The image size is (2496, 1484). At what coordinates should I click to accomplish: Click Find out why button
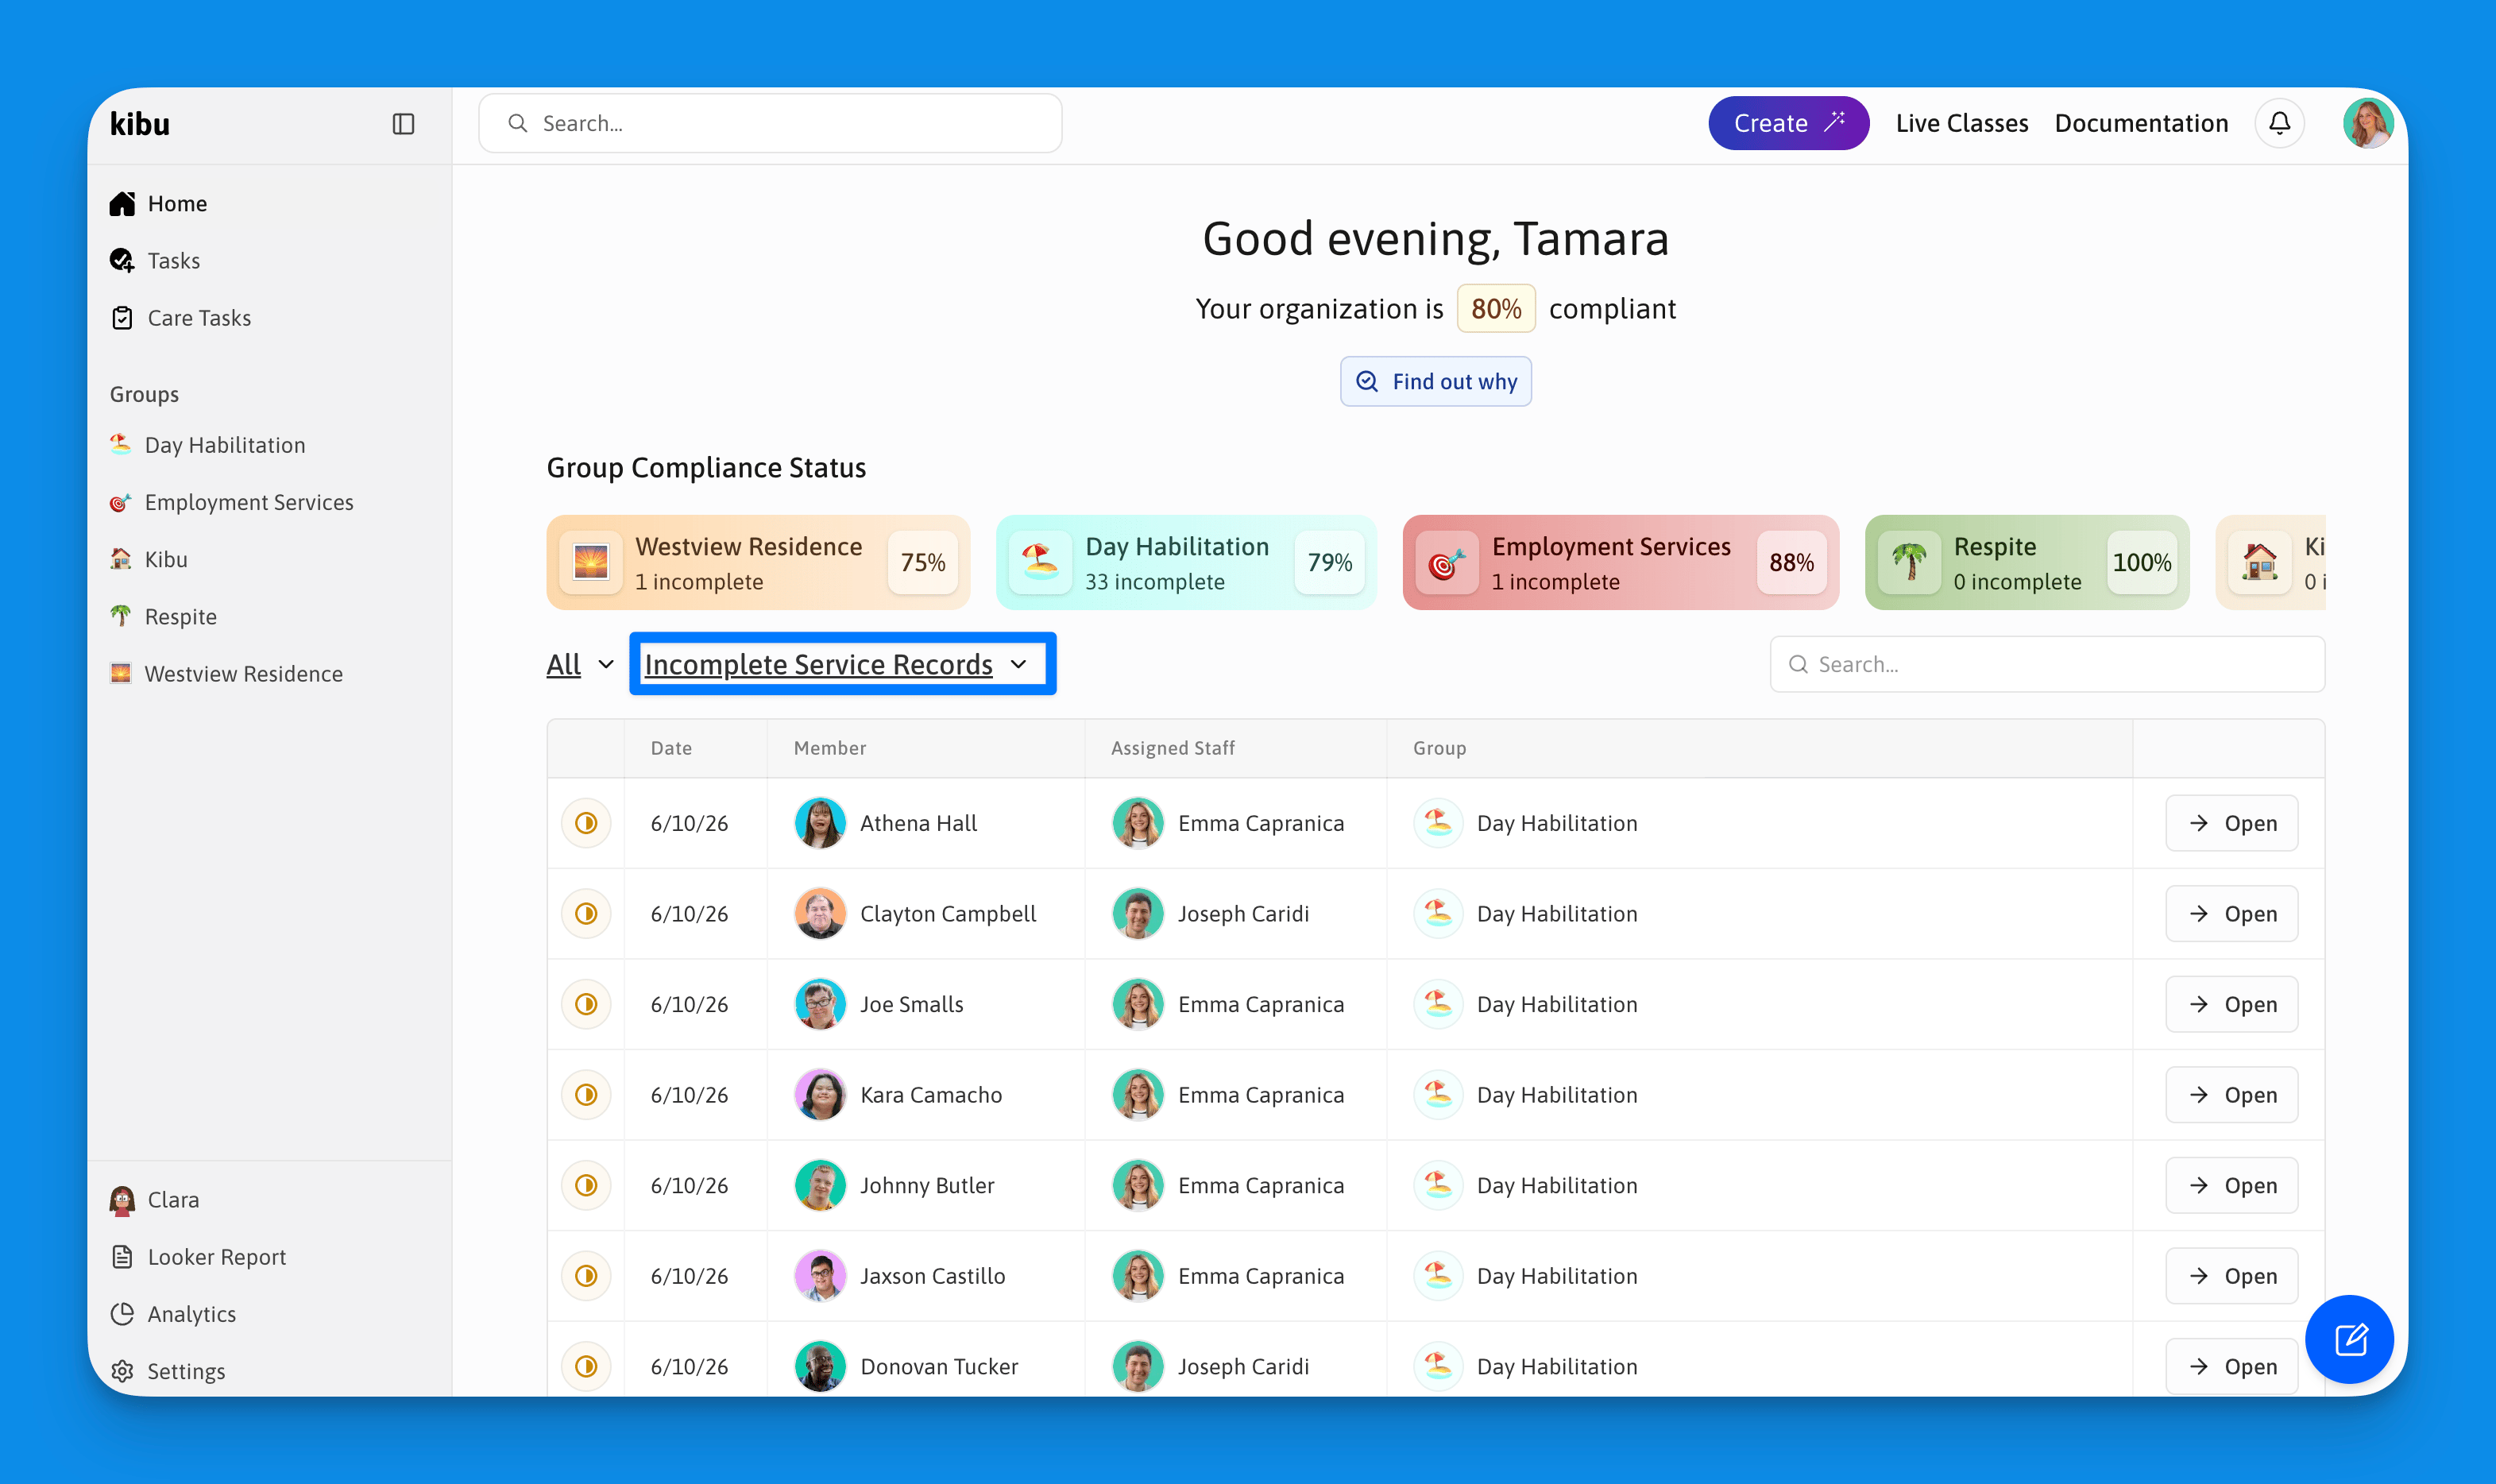[1435, 381]
